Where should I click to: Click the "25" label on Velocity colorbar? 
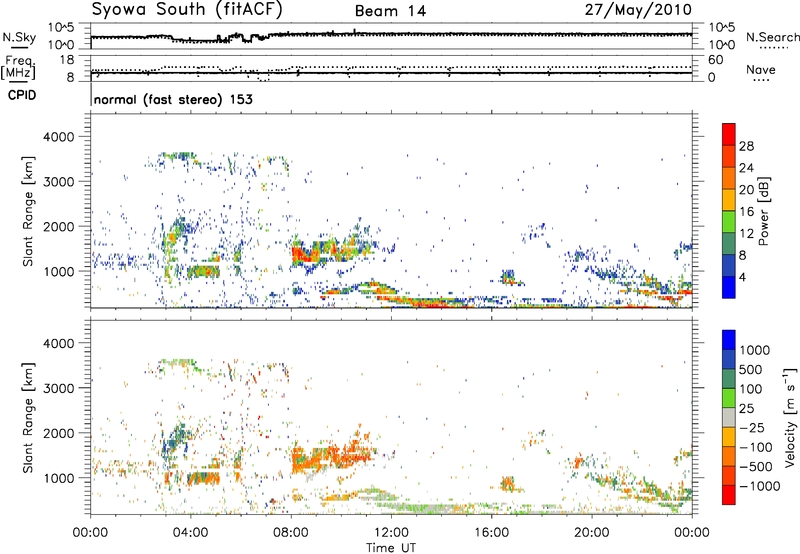(747, 409)
